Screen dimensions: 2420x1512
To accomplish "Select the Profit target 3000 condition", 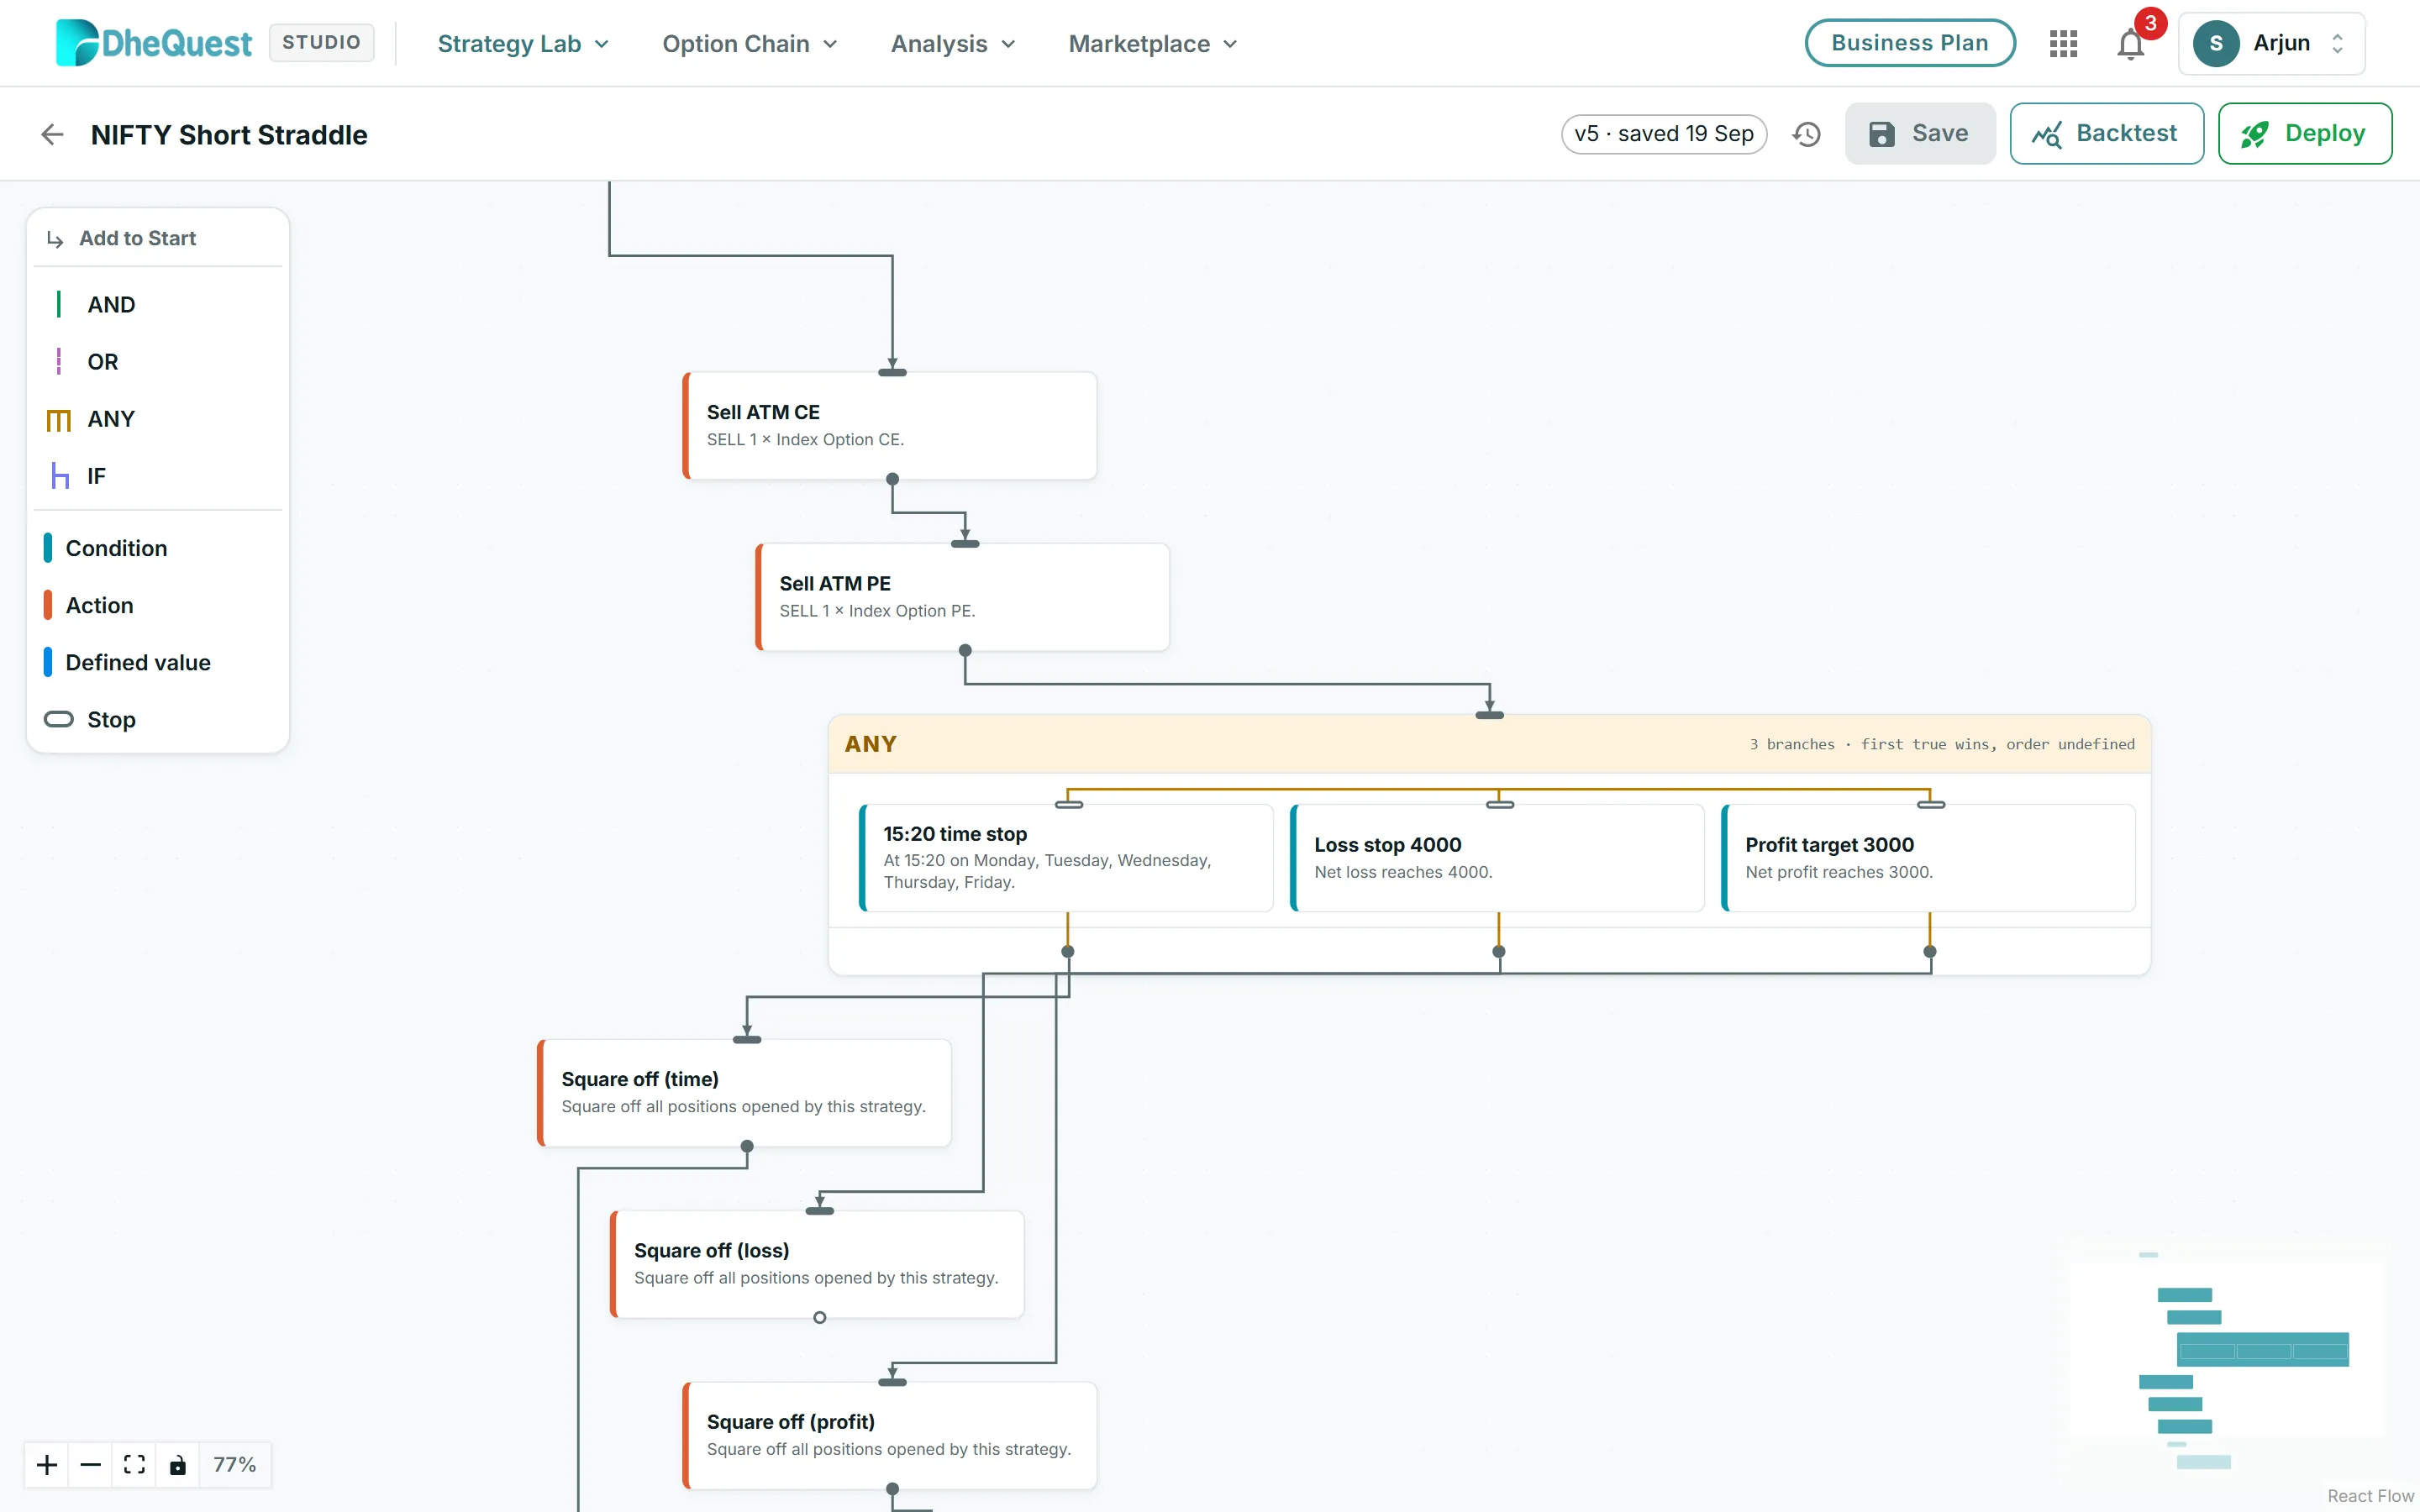I will pyautogui.click(x=1928, y=858).
